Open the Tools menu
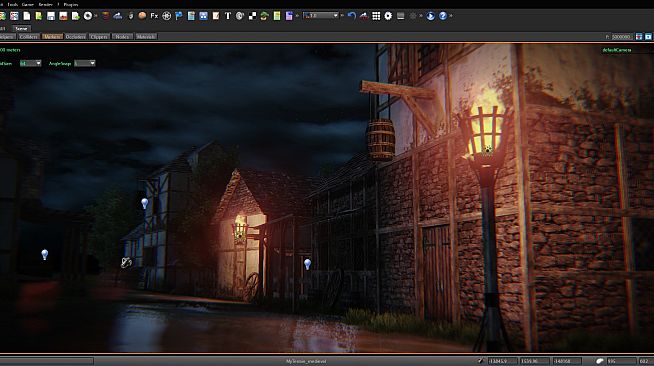 (13, 4)
